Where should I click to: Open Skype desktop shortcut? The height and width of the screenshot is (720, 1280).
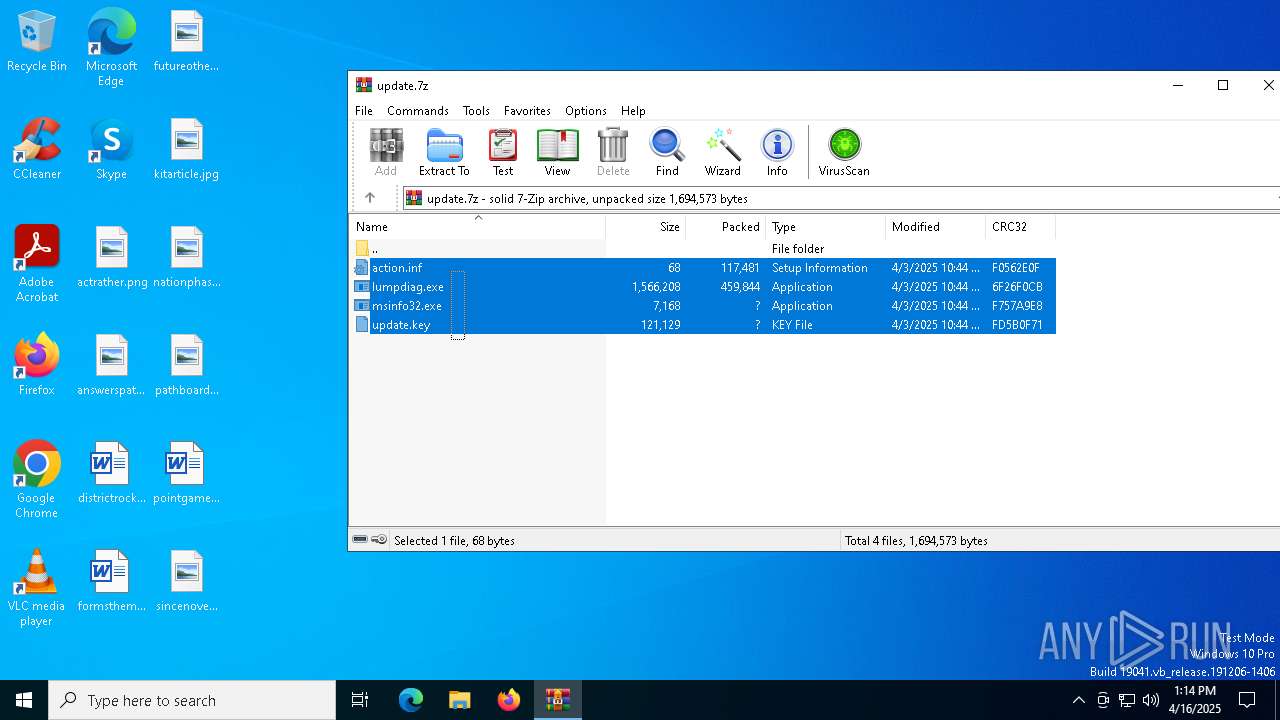111,149
